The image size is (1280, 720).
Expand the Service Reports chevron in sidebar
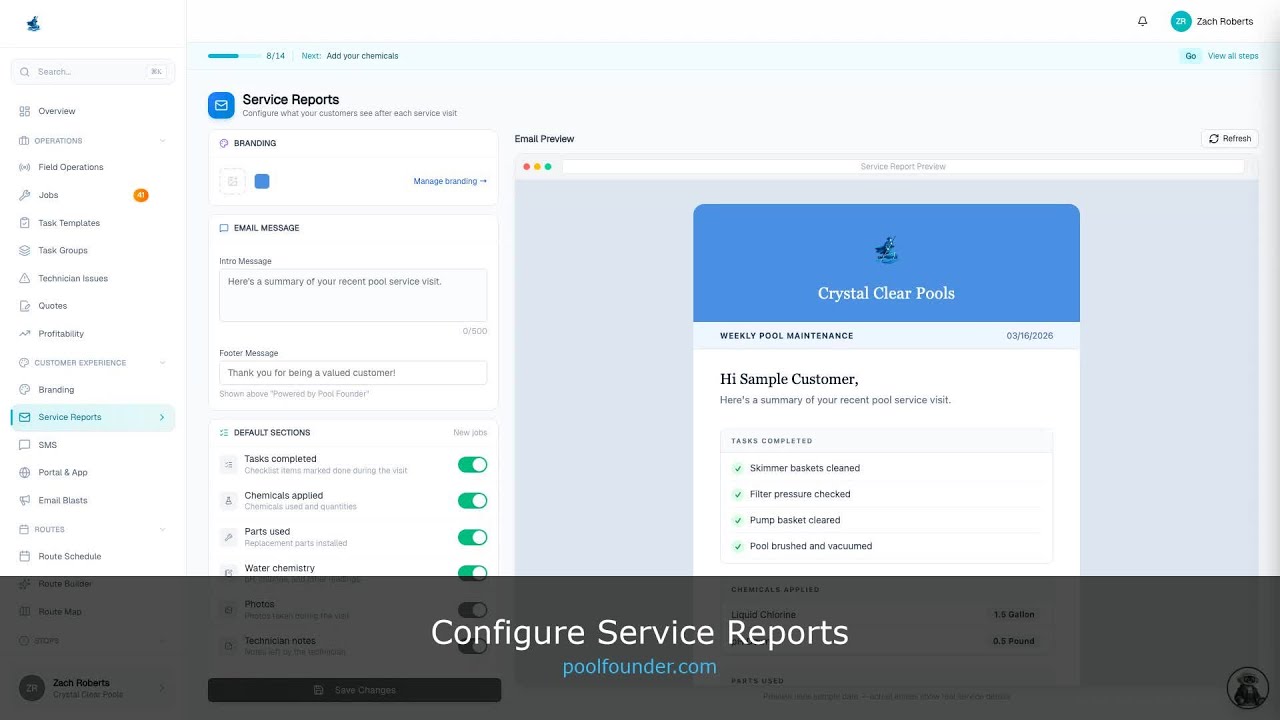[x=162, y=417]
